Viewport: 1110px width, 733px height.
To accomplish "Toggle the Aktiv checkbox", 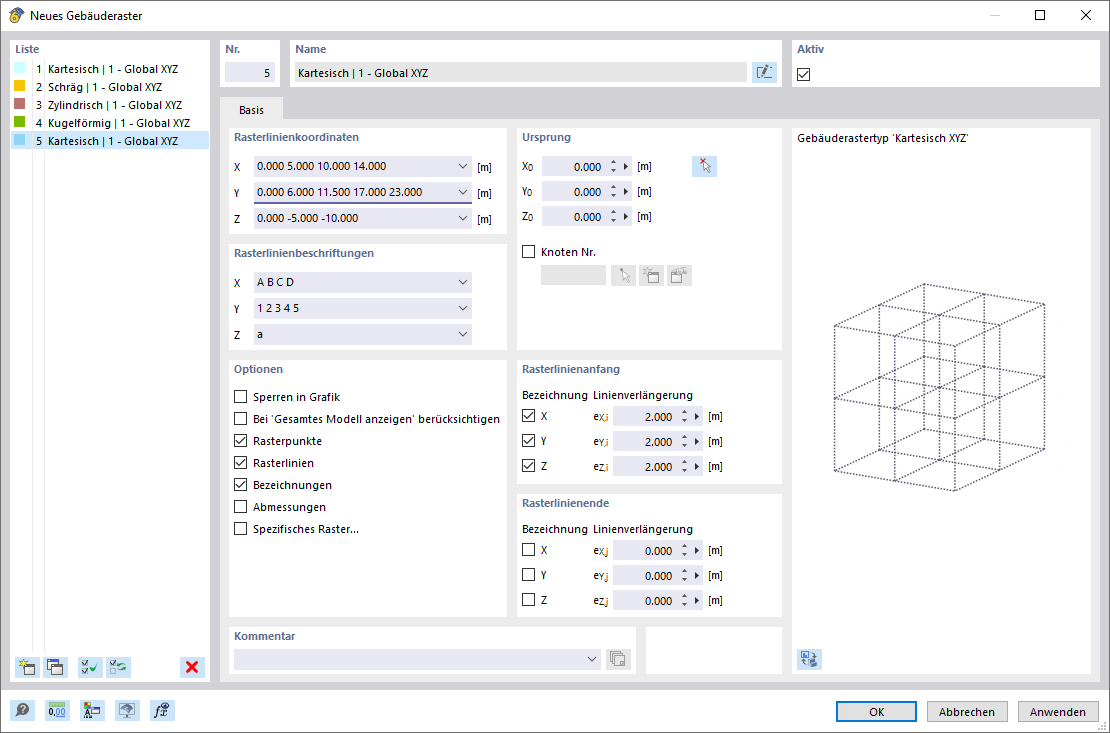I will (x=803, y=74).
